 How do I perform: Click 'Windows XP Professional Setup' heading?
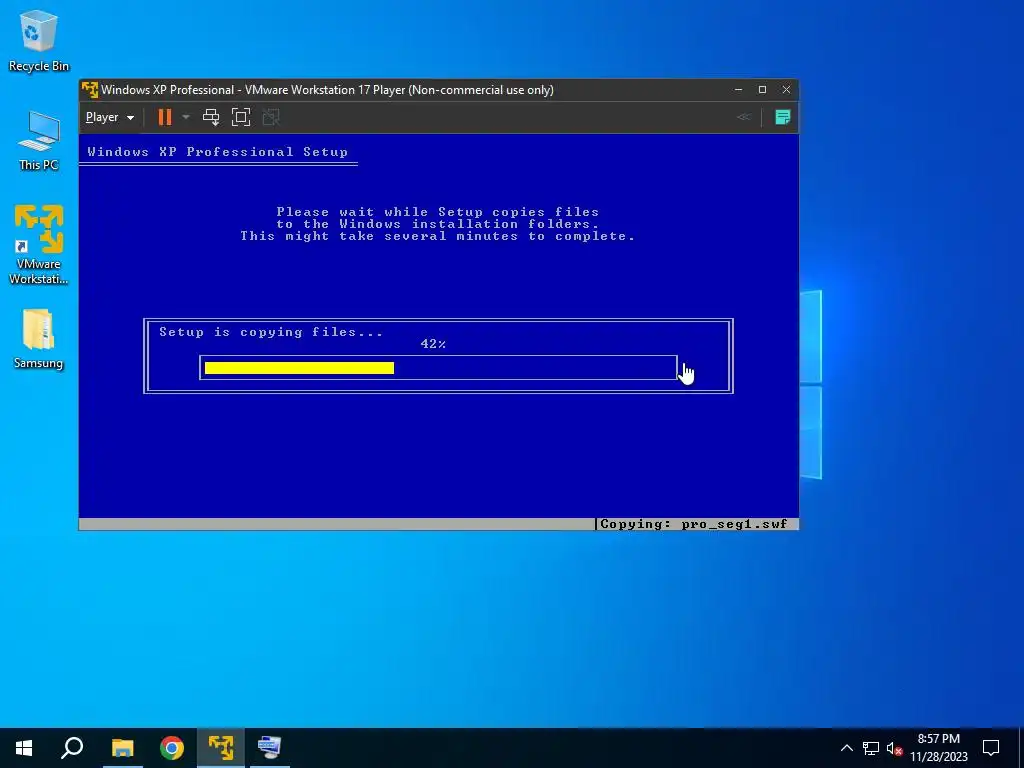point(217,152)
